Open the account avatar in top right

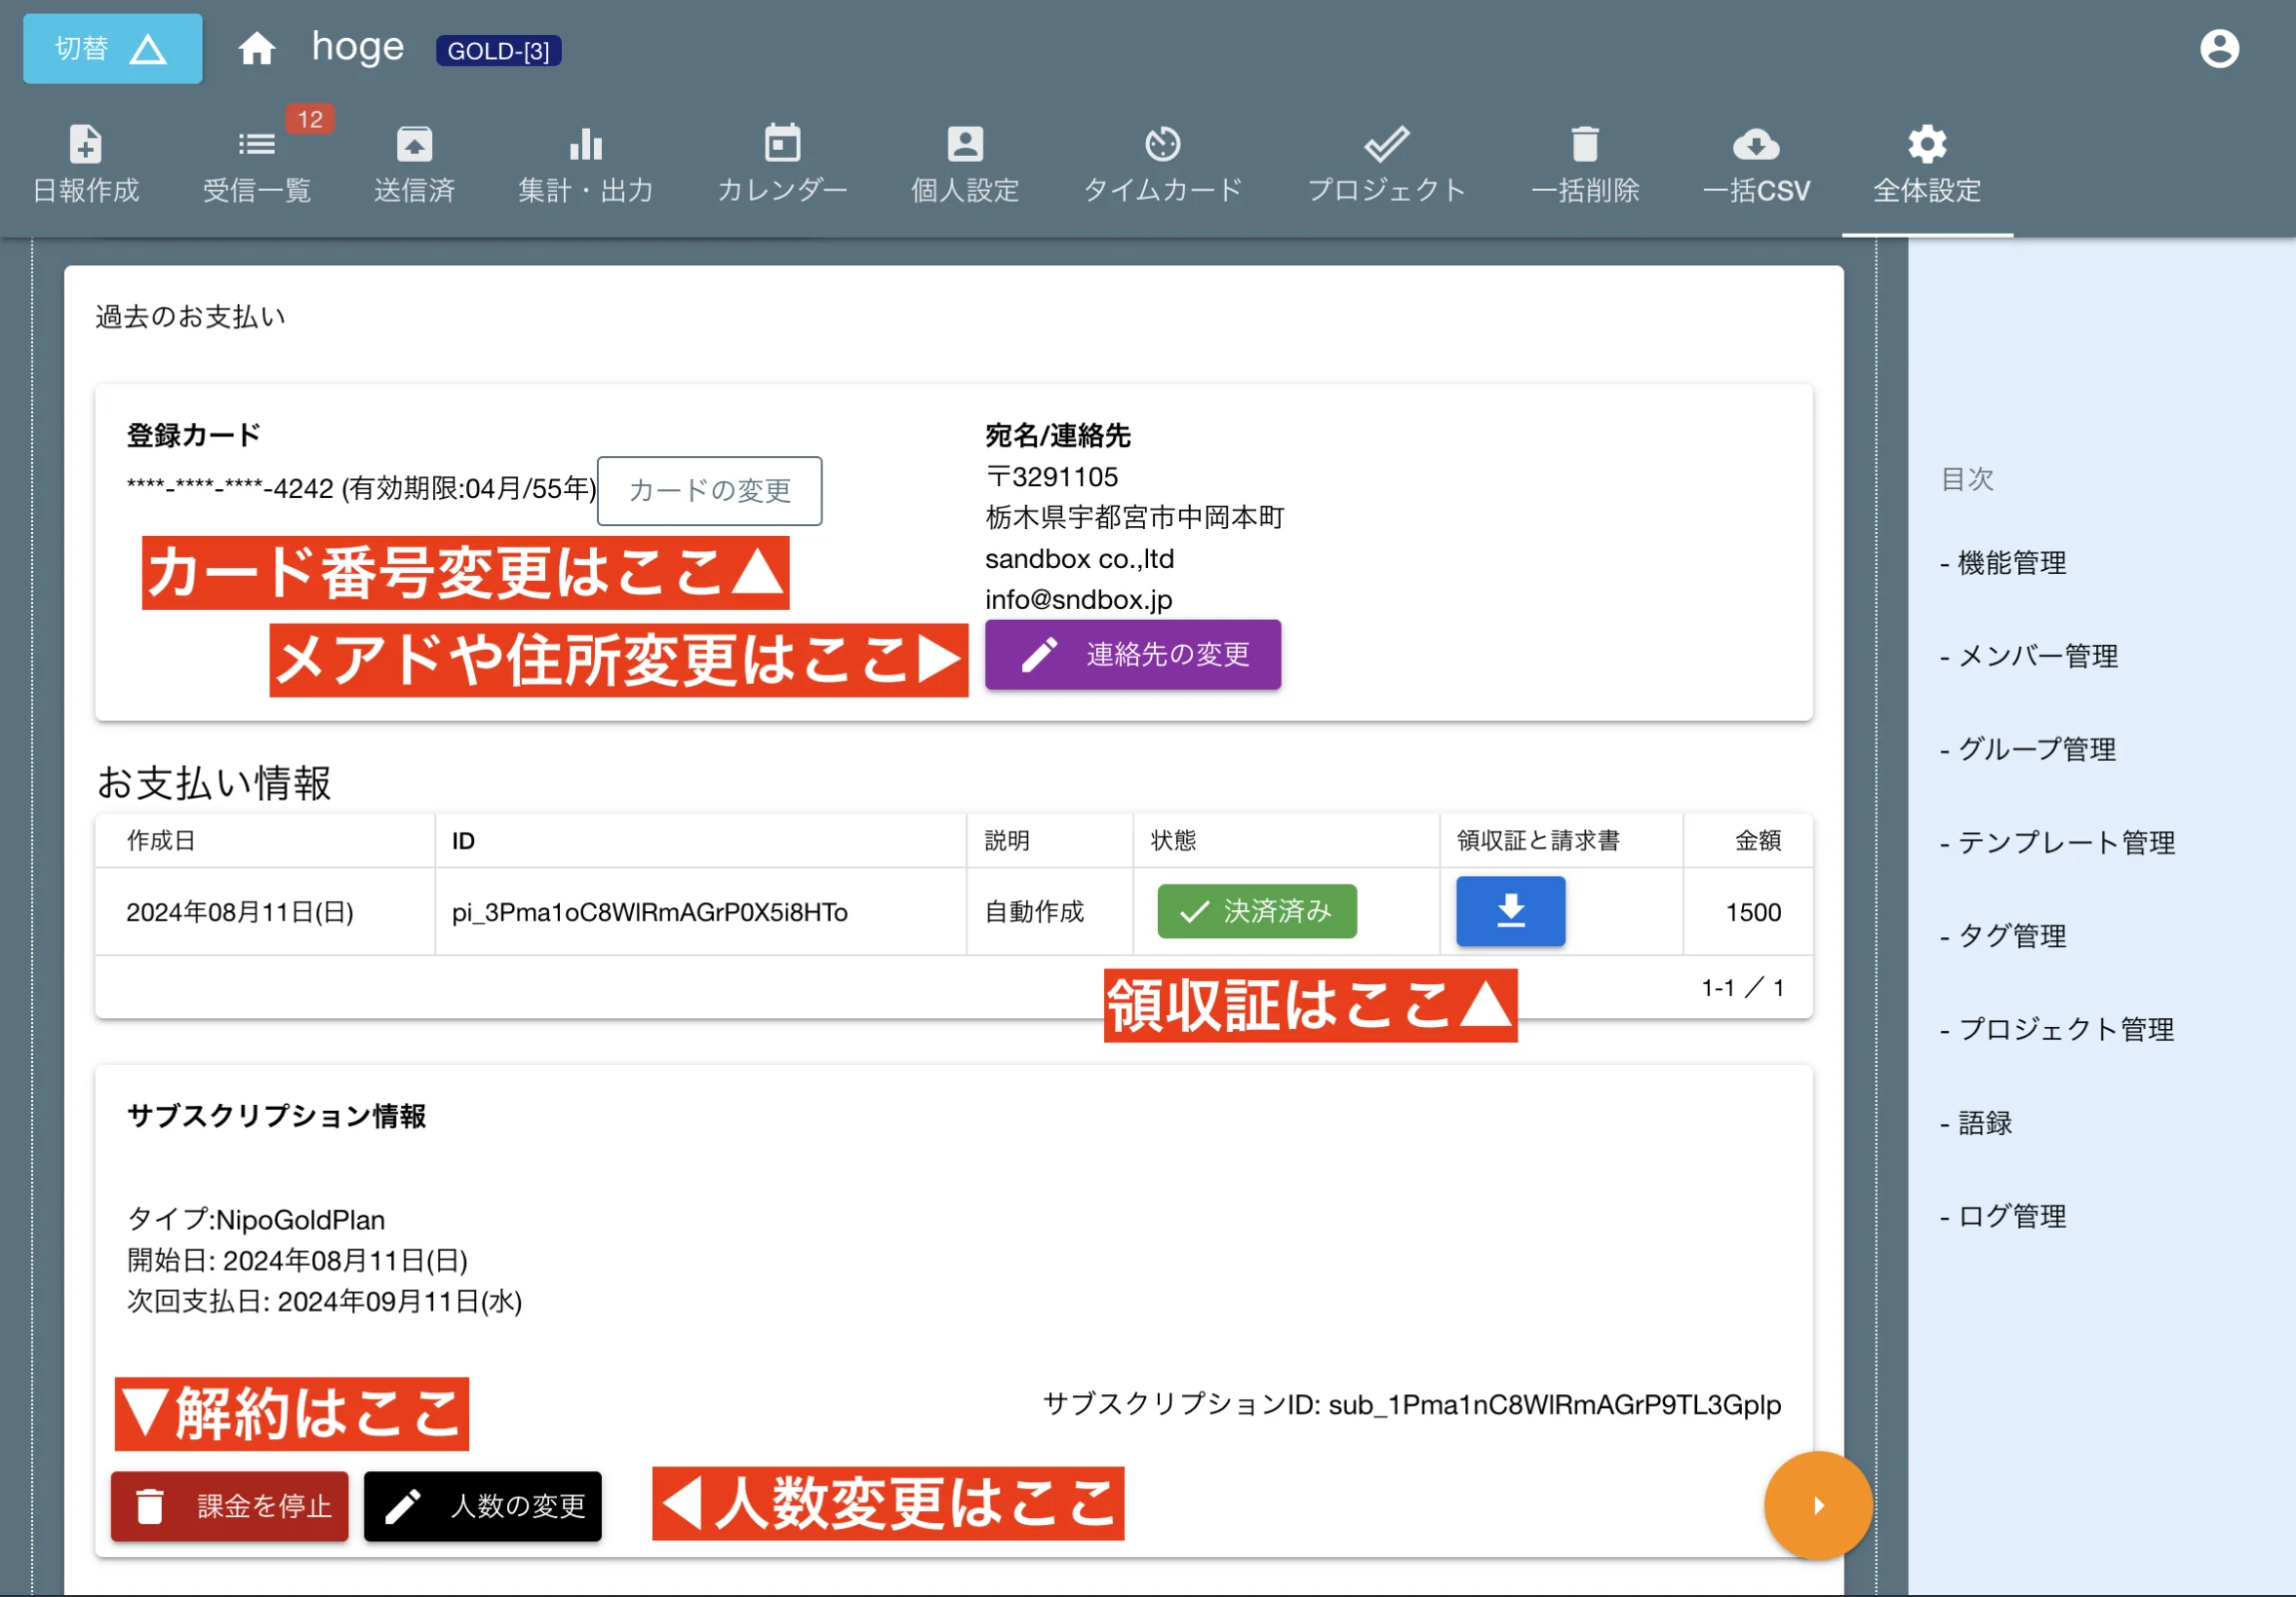[x=2219, y=47]
